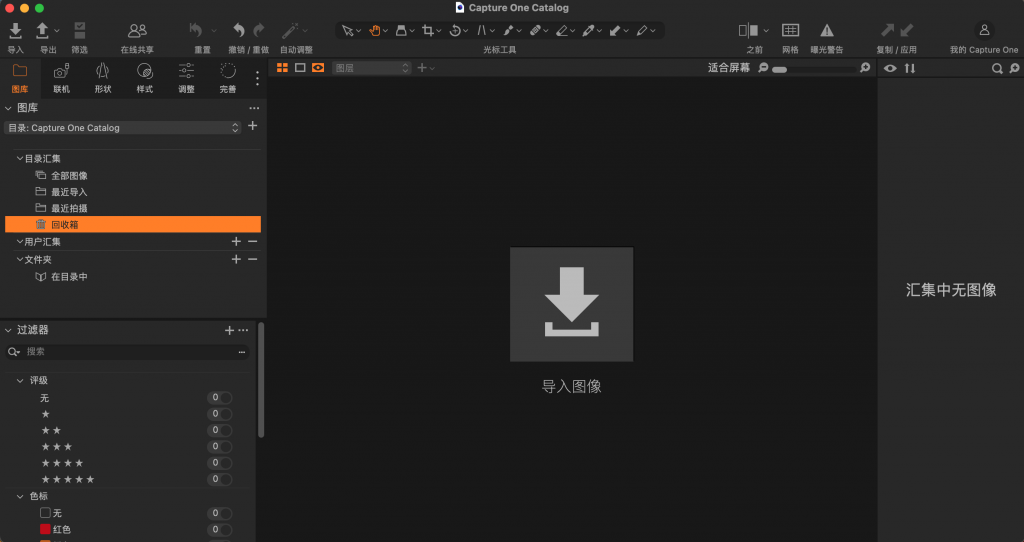Collapse the 目录汇集 tree section
This screenshot has width=1024, height=542.
[x=20, y=159]
